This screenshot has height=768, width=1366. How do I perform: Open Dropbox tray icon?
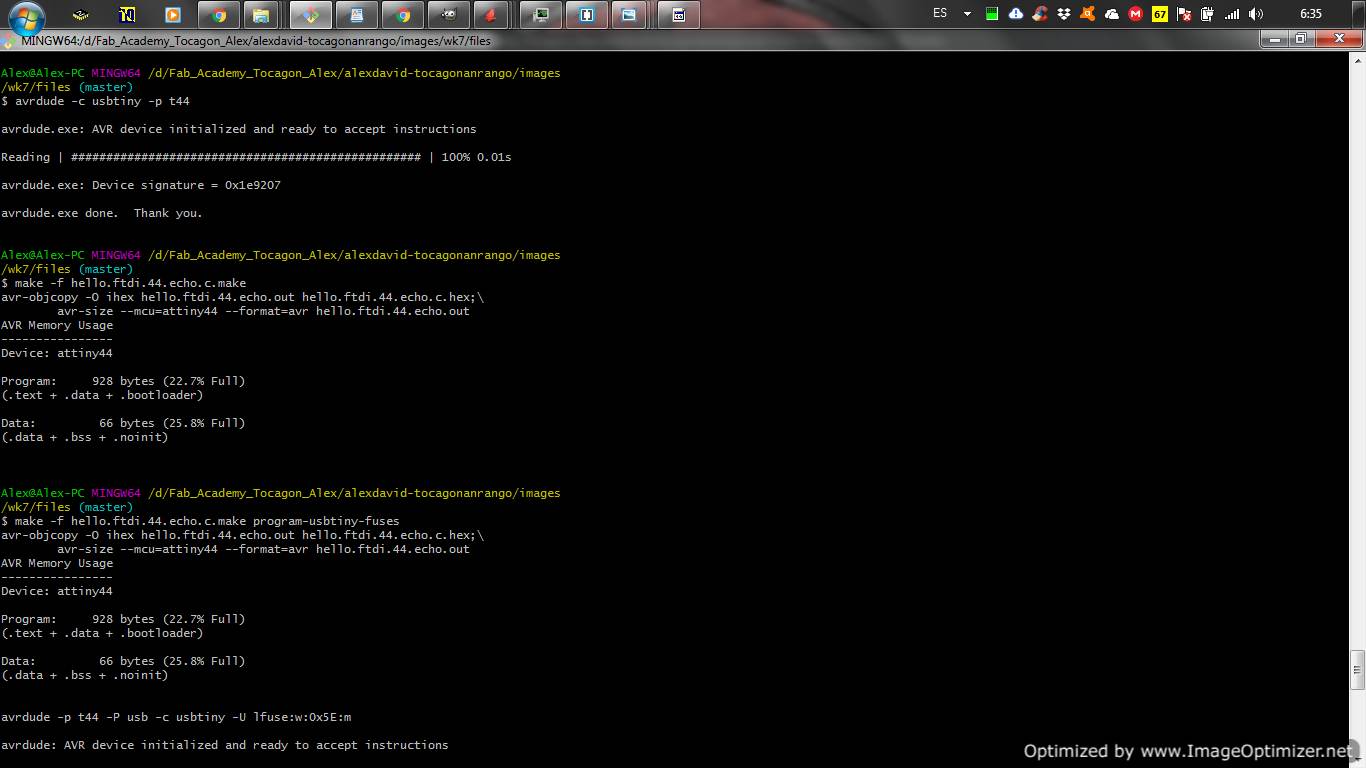coord(1064,14)
